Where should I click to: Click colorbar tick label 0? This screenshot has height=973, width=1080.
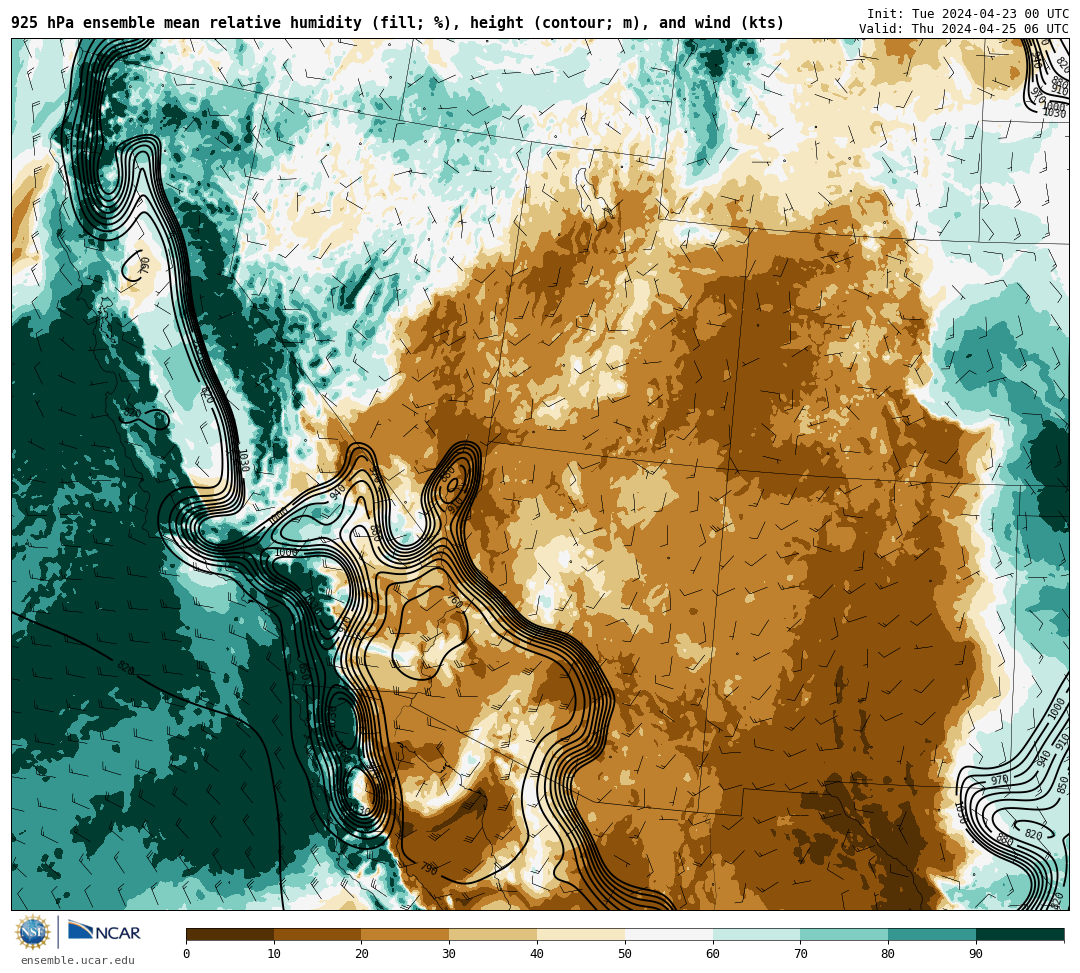pos(187,954)
